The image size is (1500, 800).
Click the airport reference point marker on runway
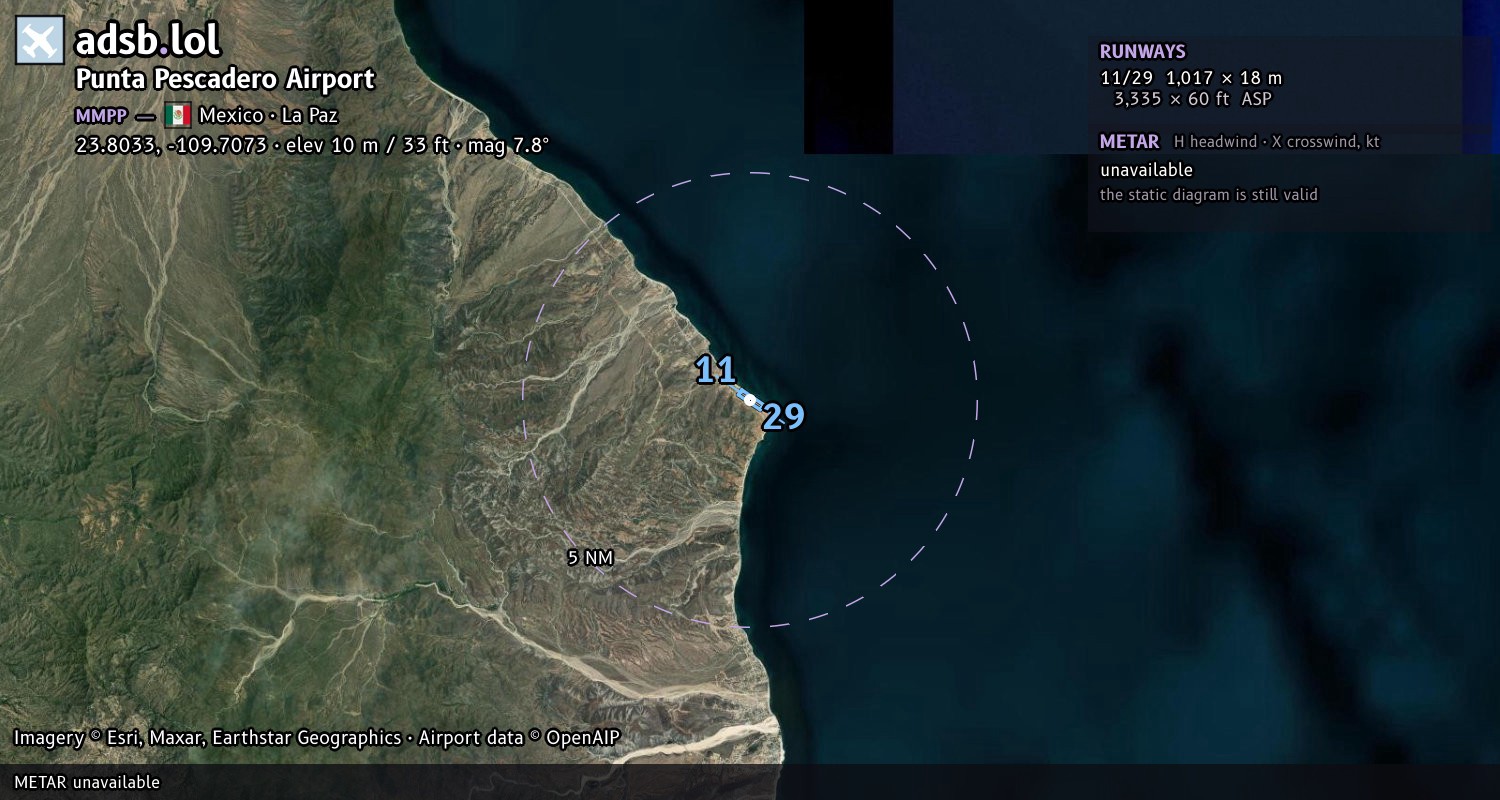click(750, 400)
